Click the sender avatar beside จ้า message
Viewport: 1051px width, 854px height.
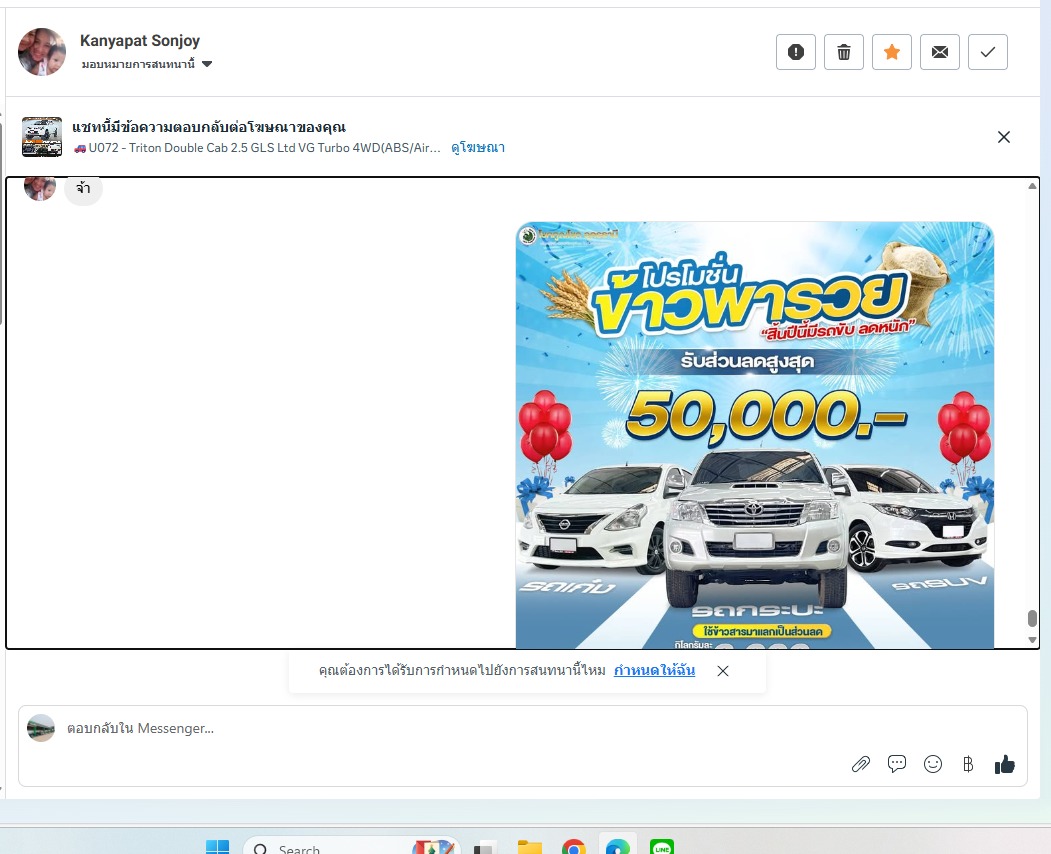40,188
